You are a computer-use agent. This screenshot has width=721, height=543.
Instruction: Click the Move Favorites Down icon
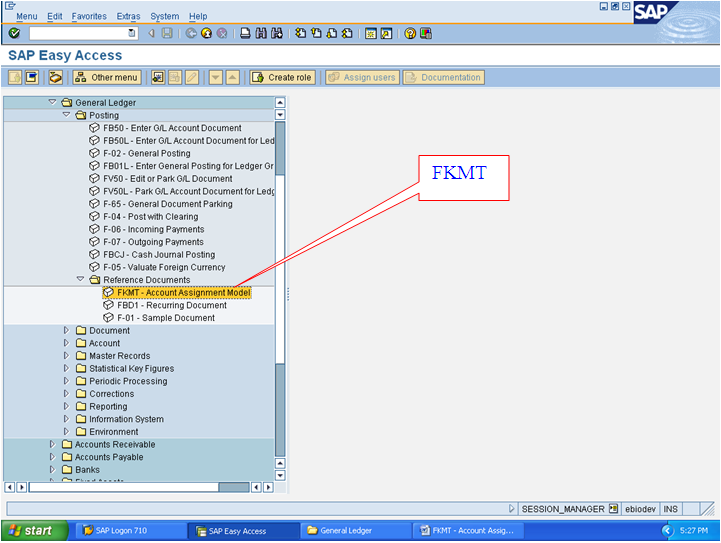(x=216, y=77)
